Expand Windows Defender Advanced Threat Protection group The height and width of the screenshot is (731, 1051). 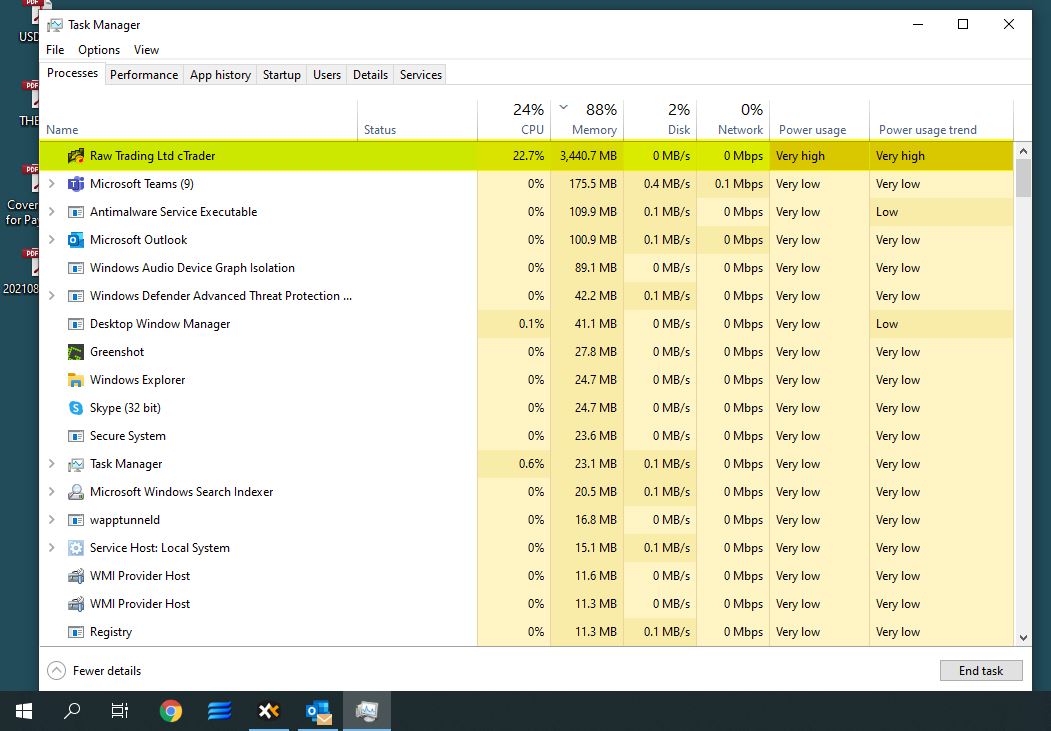pos(52,295)
